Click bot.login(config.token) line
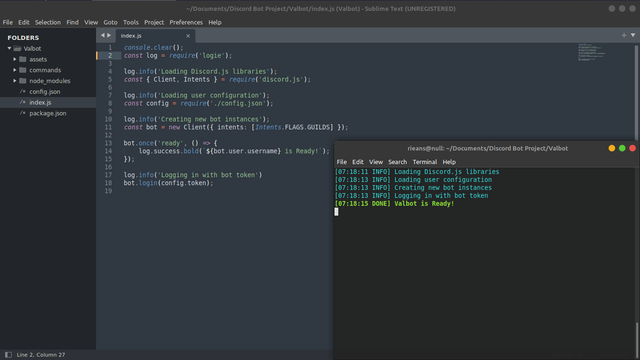 point(169,183)
